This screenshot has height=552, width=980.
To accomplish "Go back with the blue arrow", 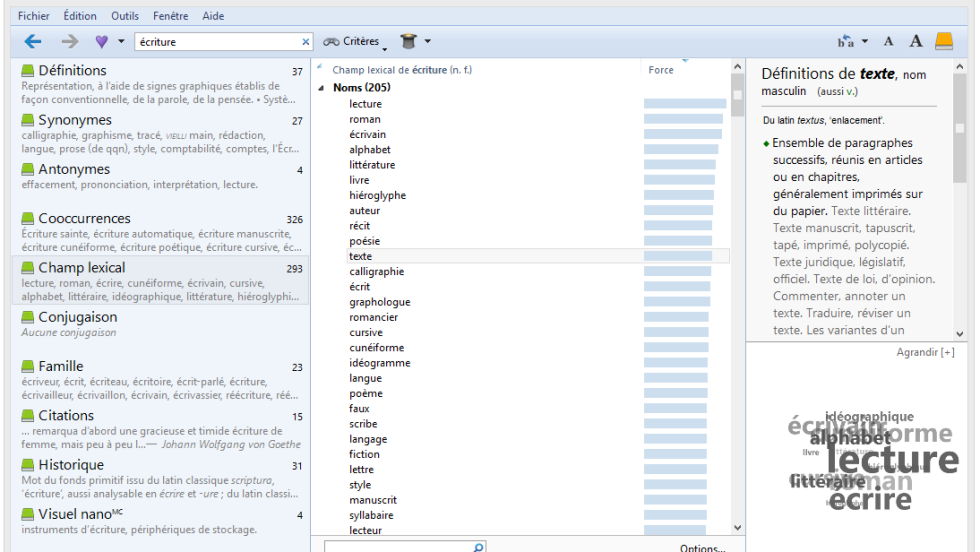I will point(32,41).
